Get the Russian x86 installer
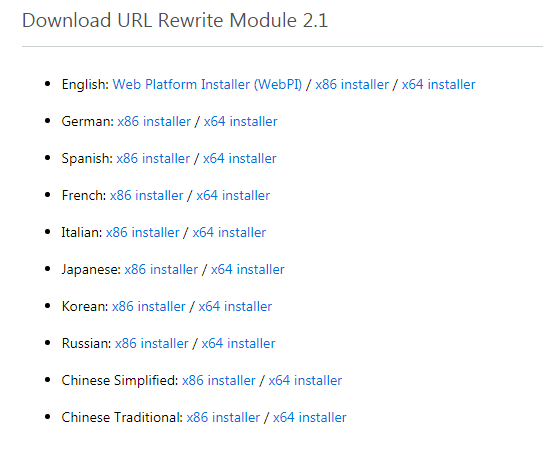 tap(152, 344)
